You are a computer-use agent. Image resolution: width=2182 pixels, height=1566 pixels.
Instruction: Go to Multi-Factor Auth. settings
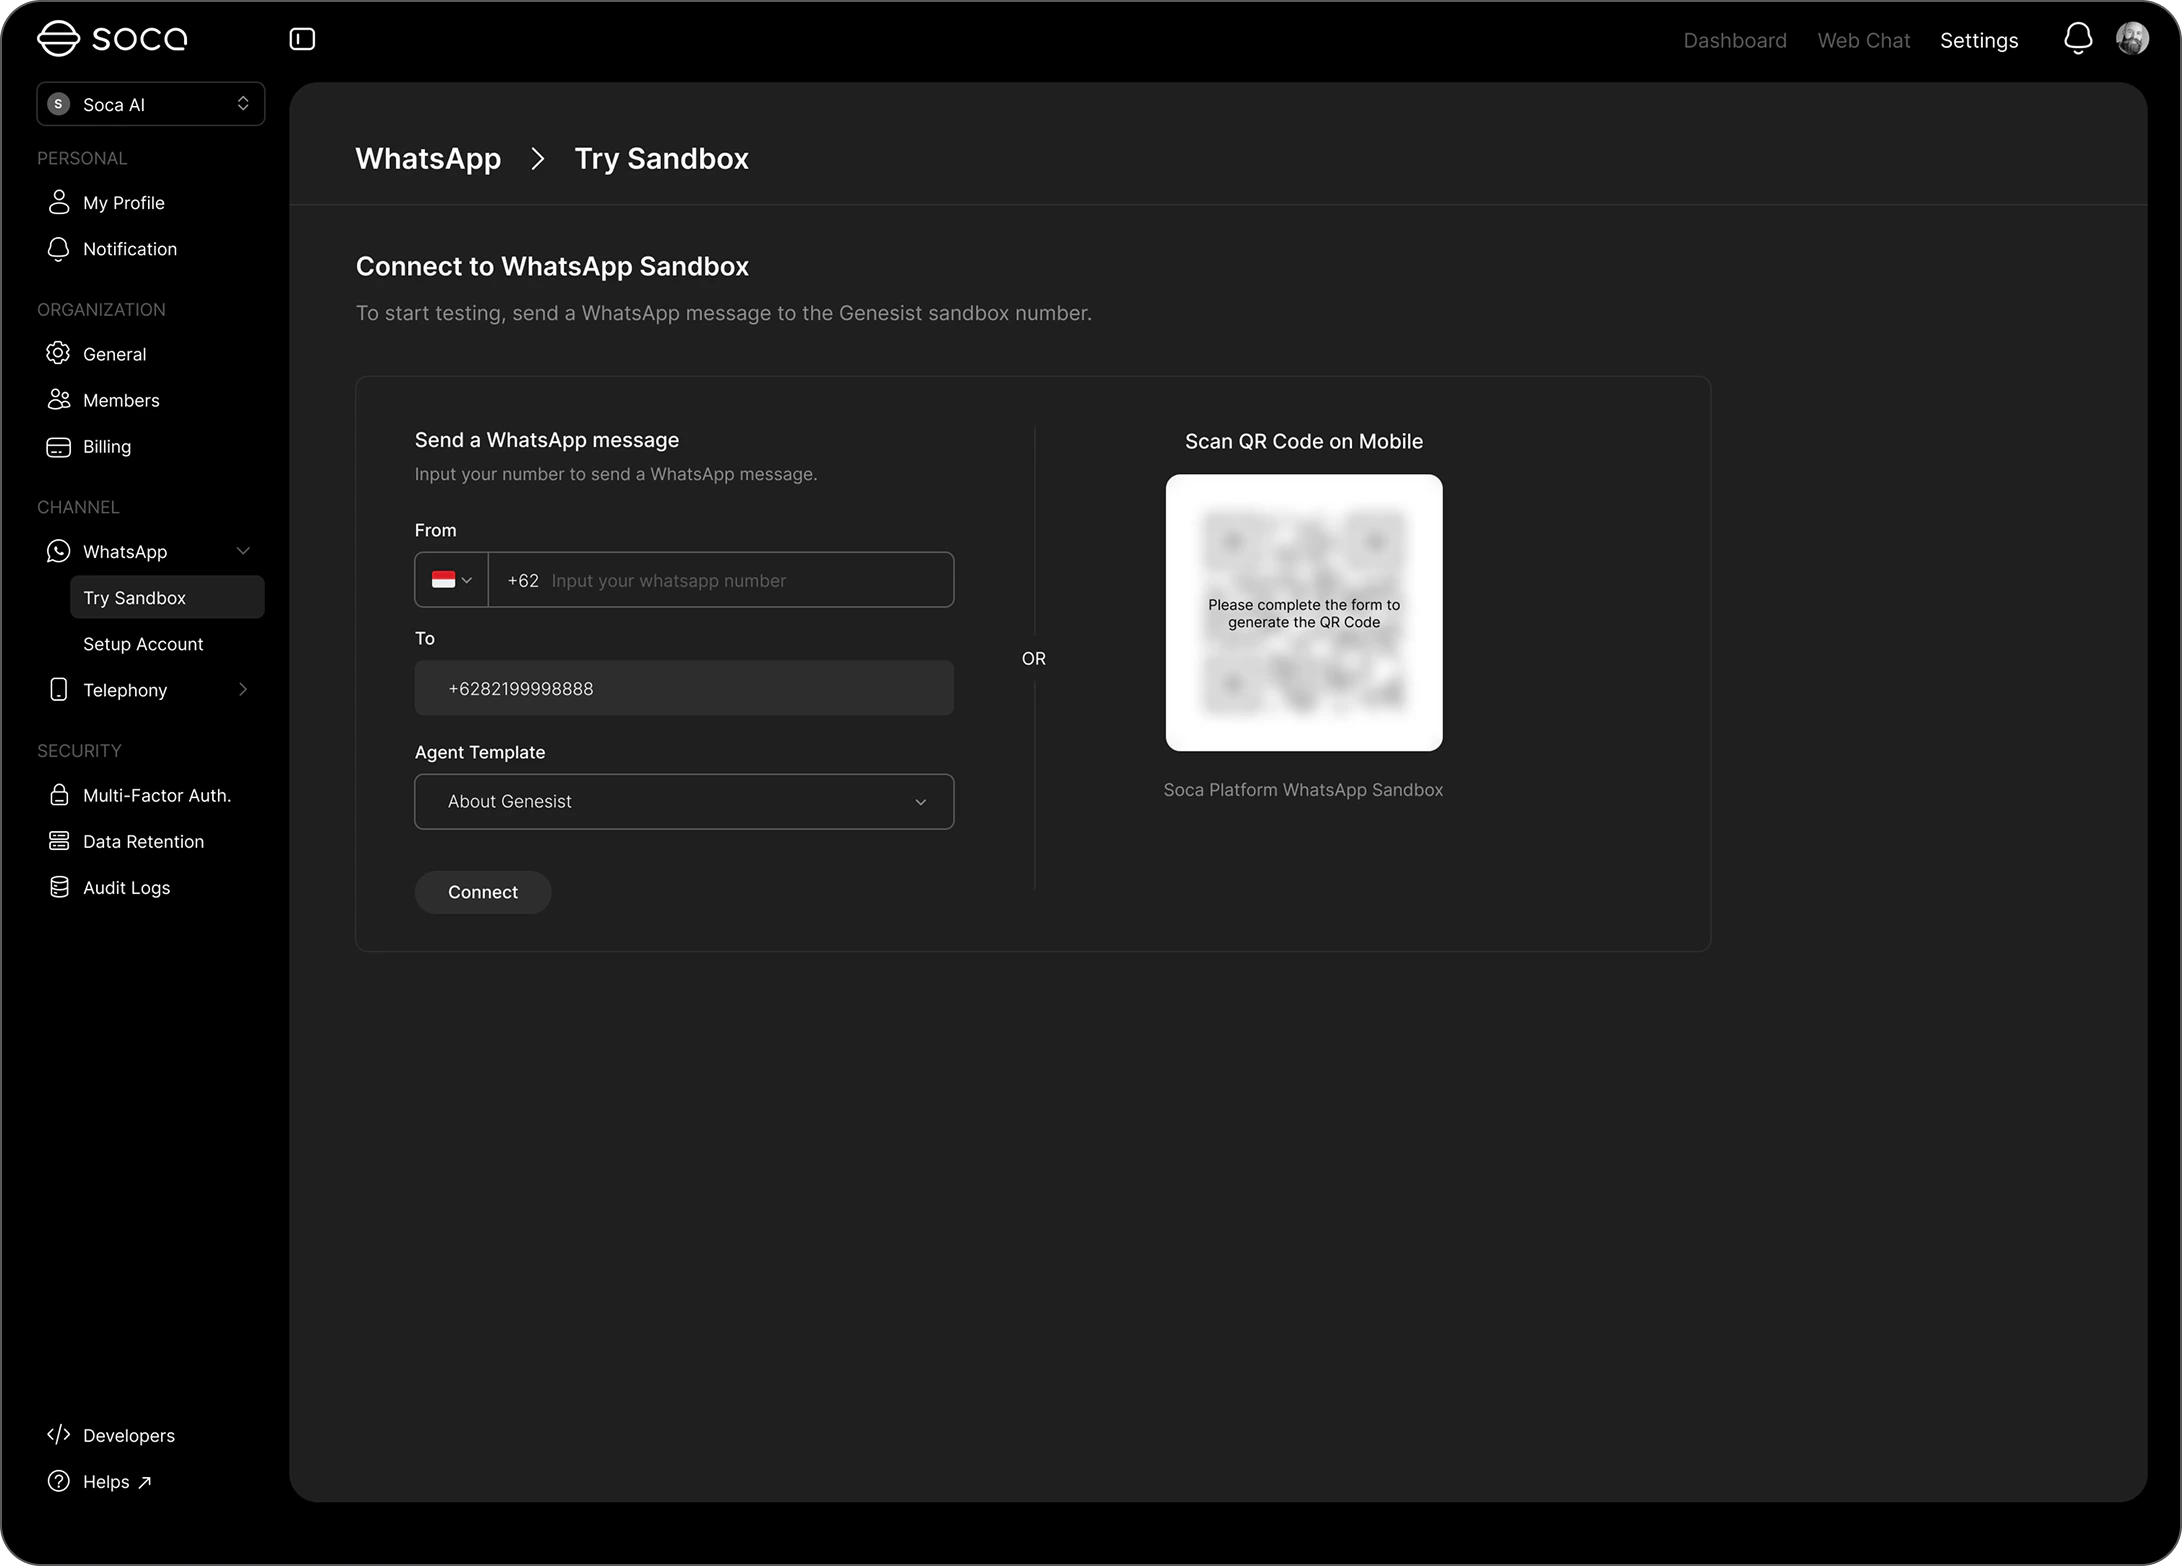point(156,796)
